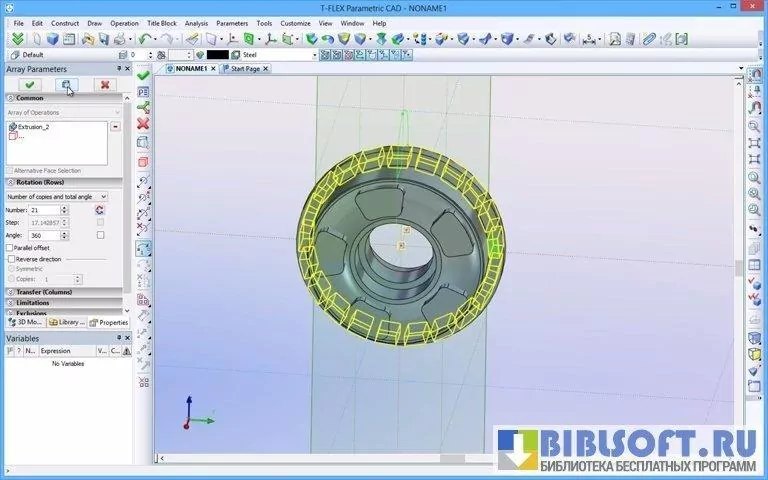Click red X icon in vertical automenu
768x480 pixels.
143,123
